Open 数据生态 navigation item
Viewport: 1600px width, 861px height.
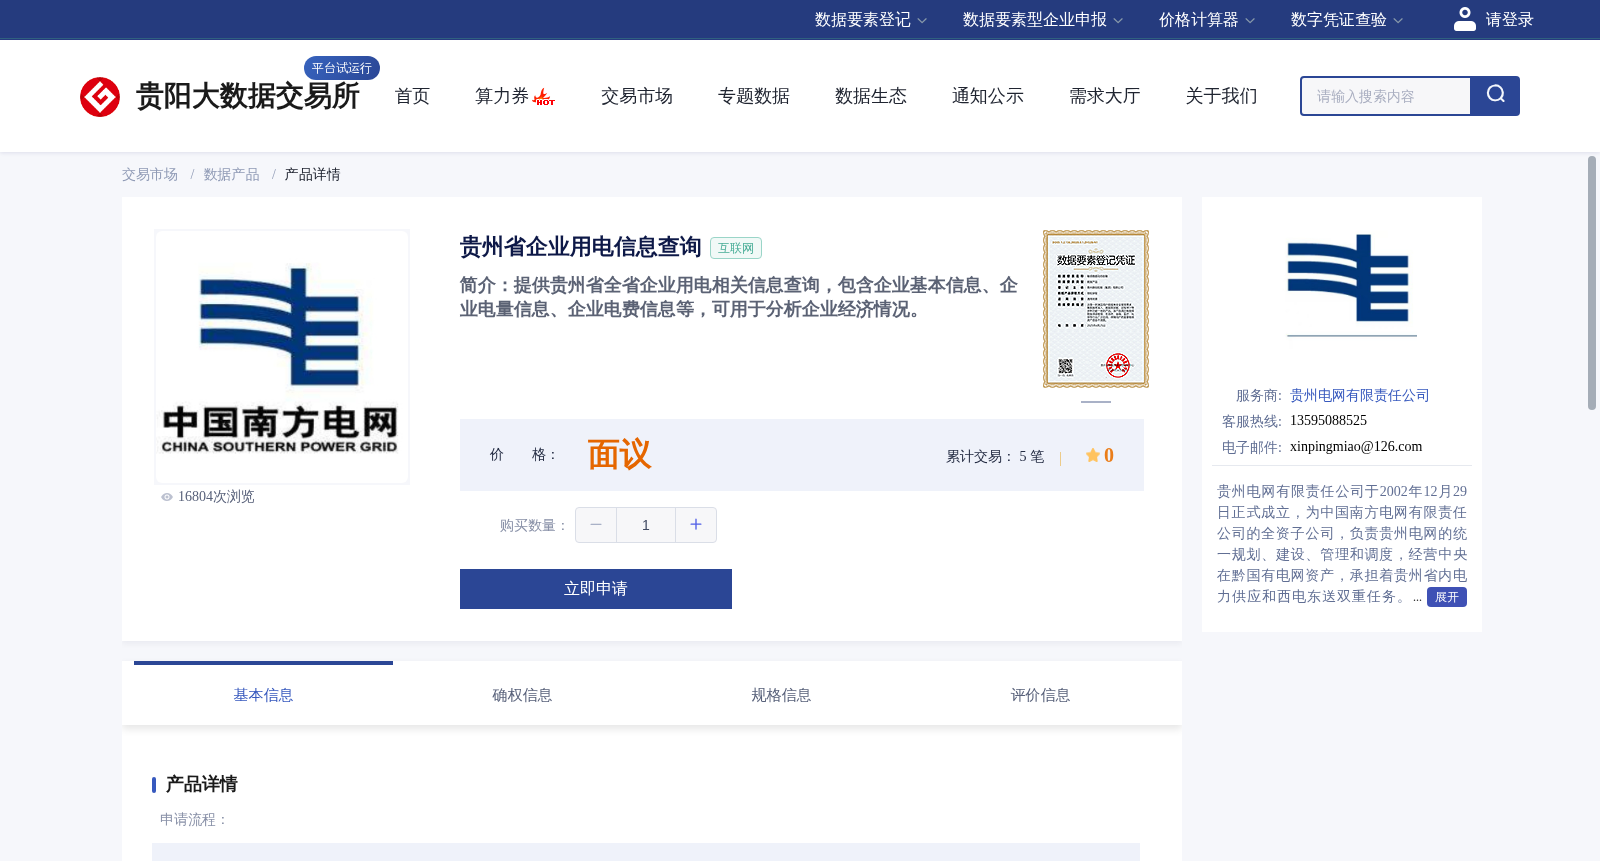(x=871, y=96)
